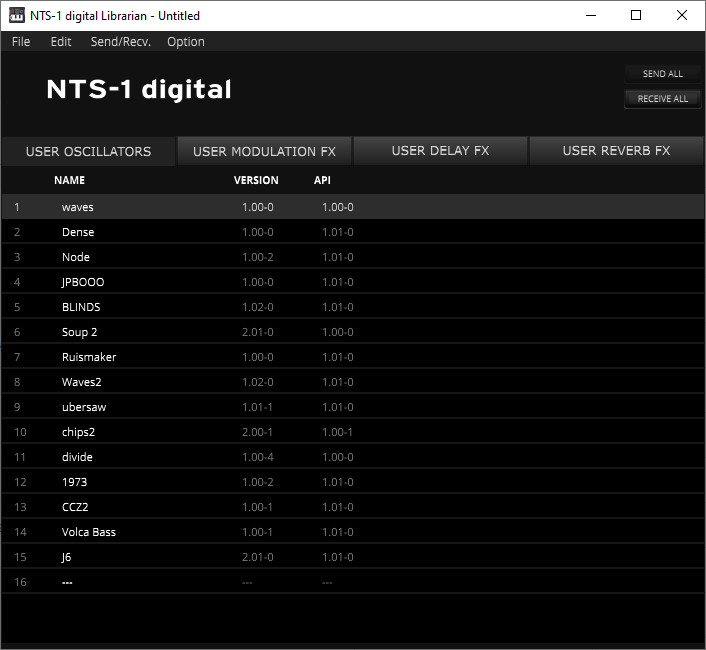This screenshot has width=706, height=650.
Task: Select the BLINDS oscillator entry
Action: [x=353, y=307]
